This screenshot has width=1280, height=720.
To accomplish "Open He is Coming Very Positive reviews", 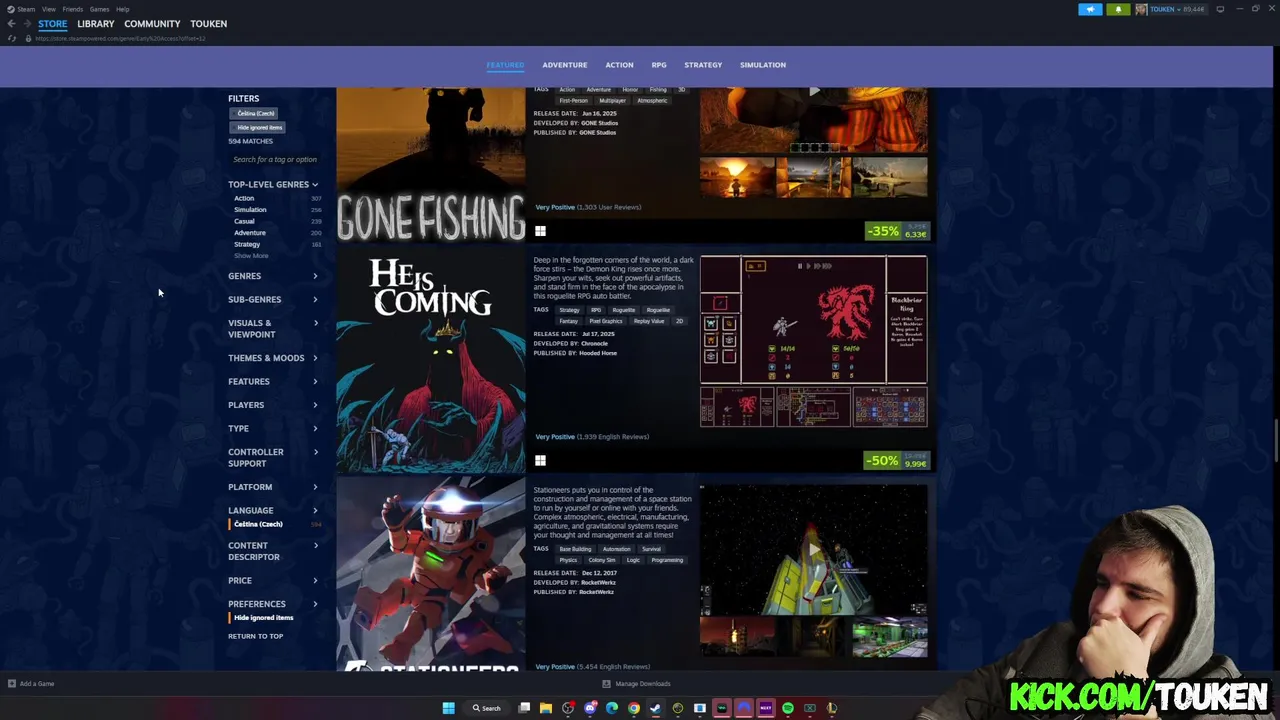I will click(x=592, y=437).
